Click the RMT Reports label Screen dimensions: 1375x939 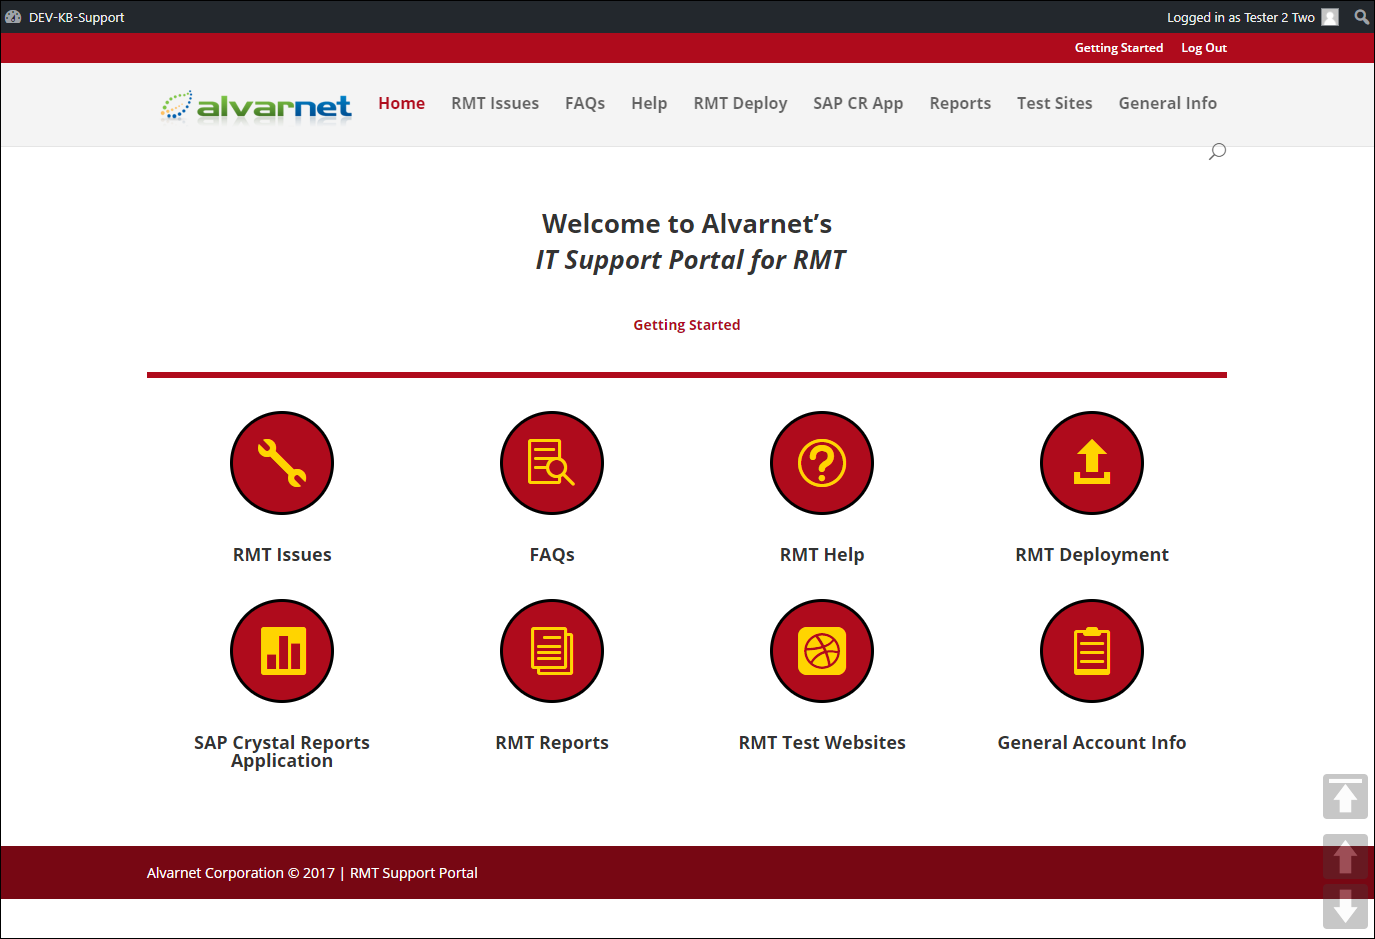[x=552, y=743]
